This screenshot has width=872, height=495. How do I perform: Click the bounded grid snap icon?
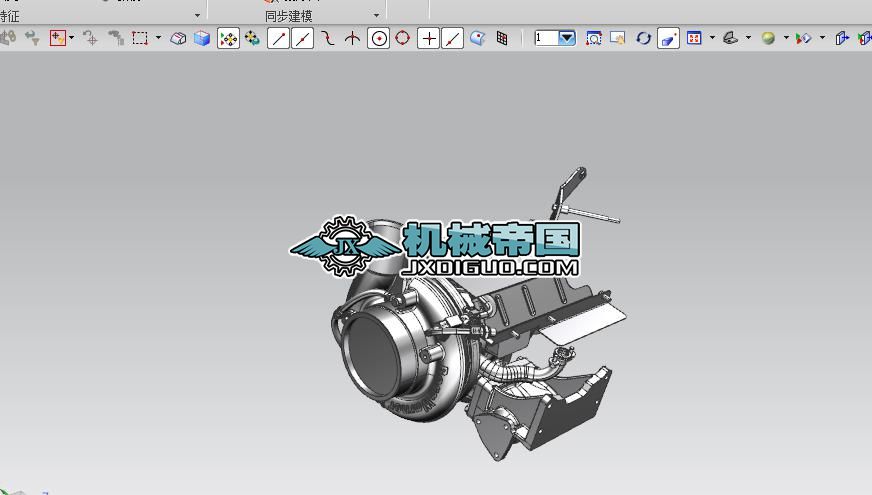coord(502,38)
